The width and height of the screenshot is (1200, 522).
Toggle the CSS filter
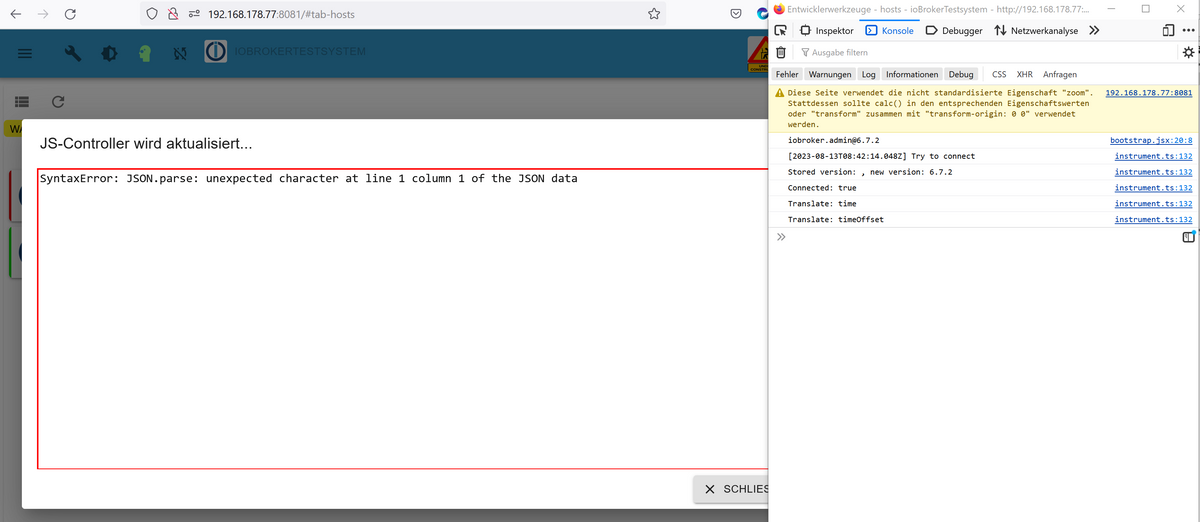click(999, 74)
